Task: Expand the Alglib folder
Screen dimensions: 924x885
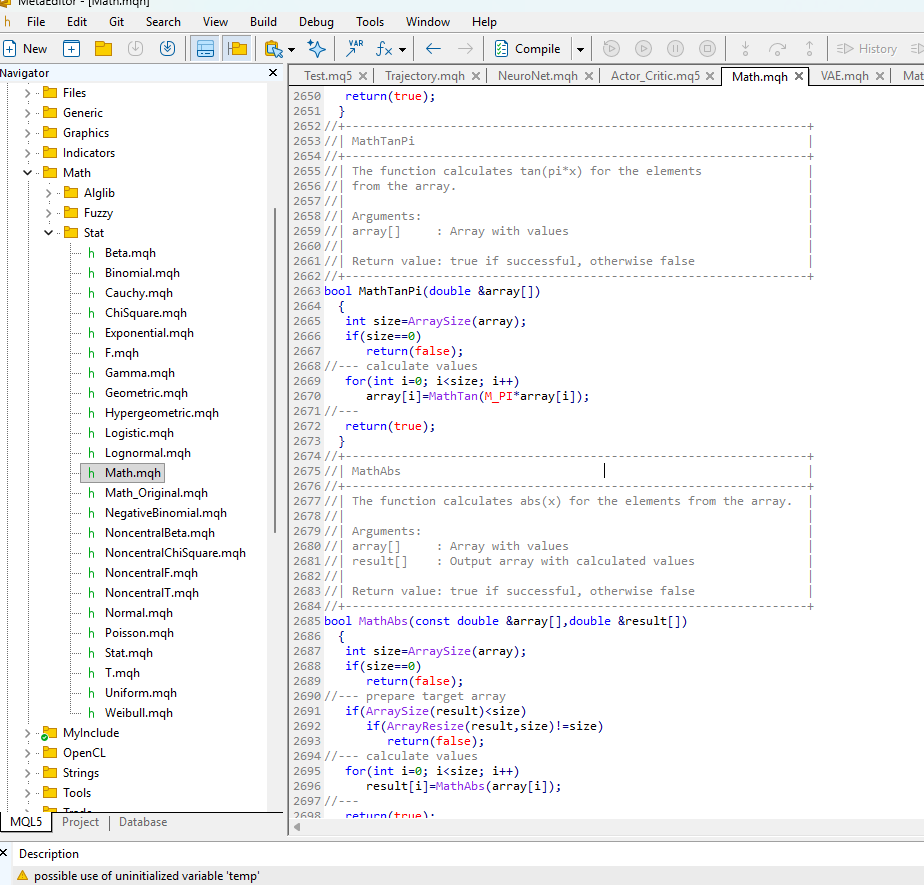Action: [x=48, y=193]
